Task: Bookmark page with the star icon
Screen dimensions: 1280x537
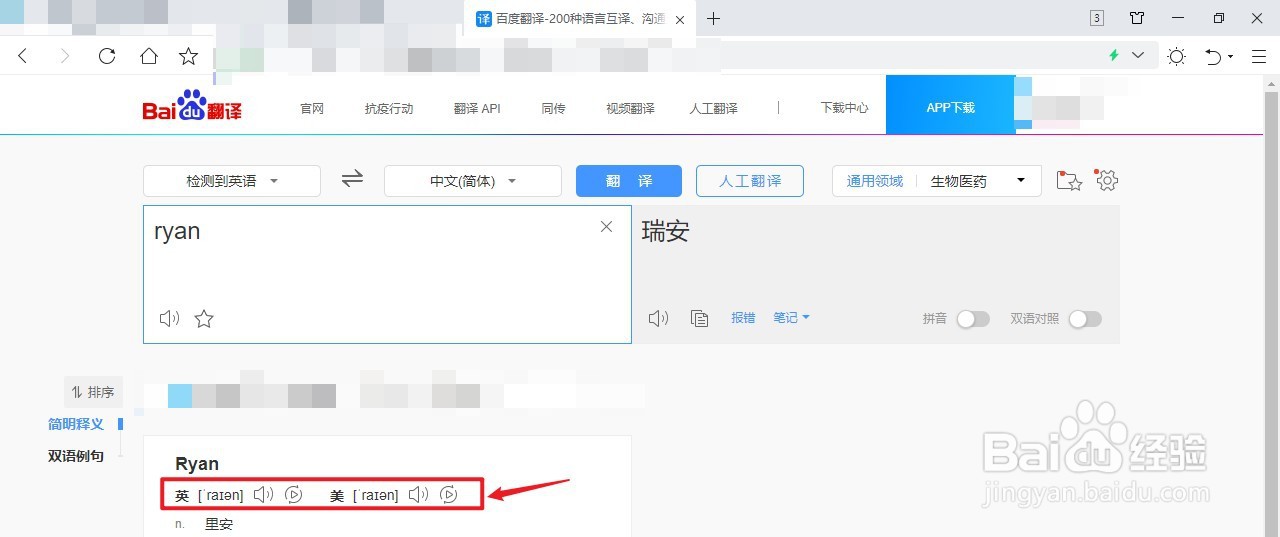Action: (x=188, y=56)
